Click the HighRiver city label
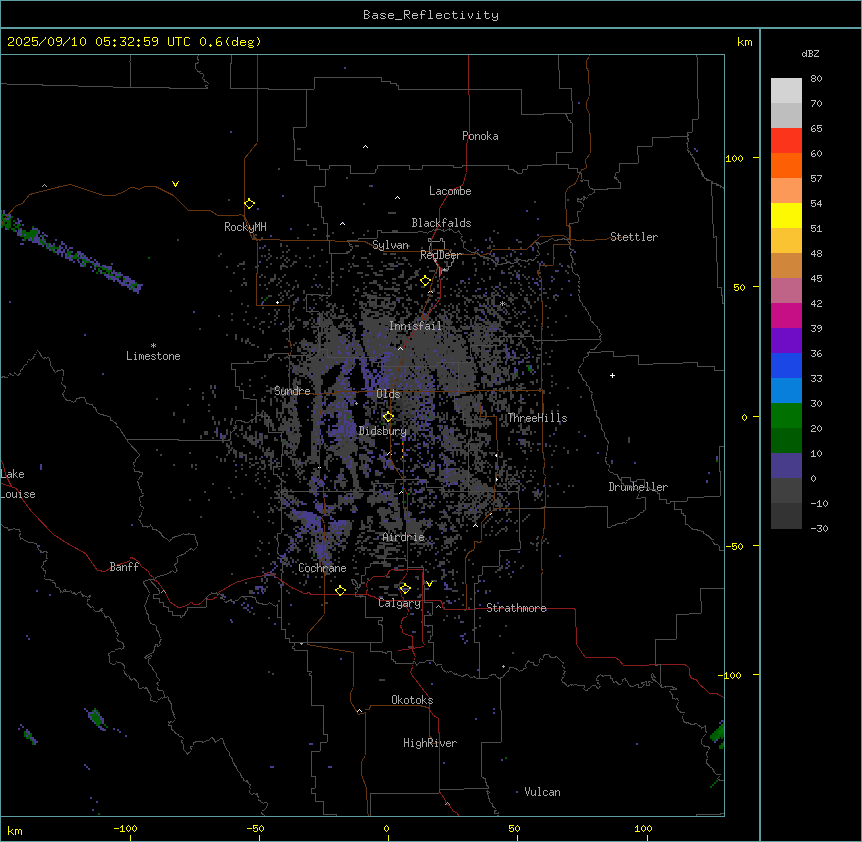The width and height of the screenshot is (862, 842). [430, 743]
